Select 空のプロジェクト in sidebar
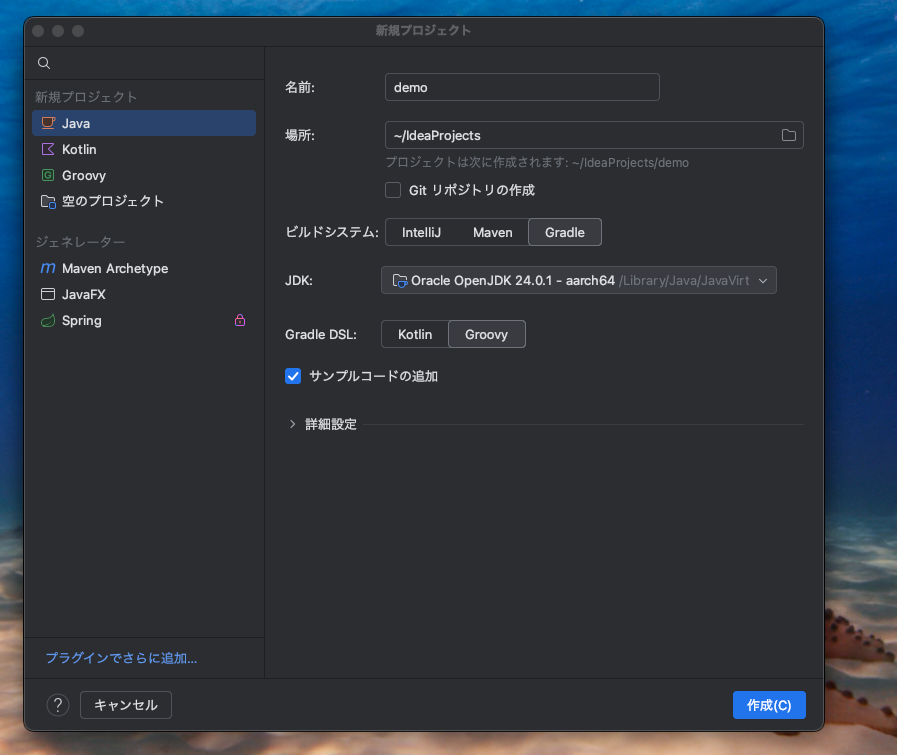 [x=144, y=201]
